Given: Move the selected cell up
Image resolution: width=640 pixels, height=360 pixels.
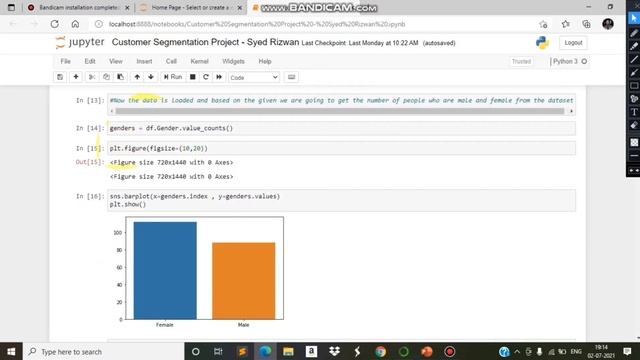Looking at the screenshot, I should click(x=137, y=77).
